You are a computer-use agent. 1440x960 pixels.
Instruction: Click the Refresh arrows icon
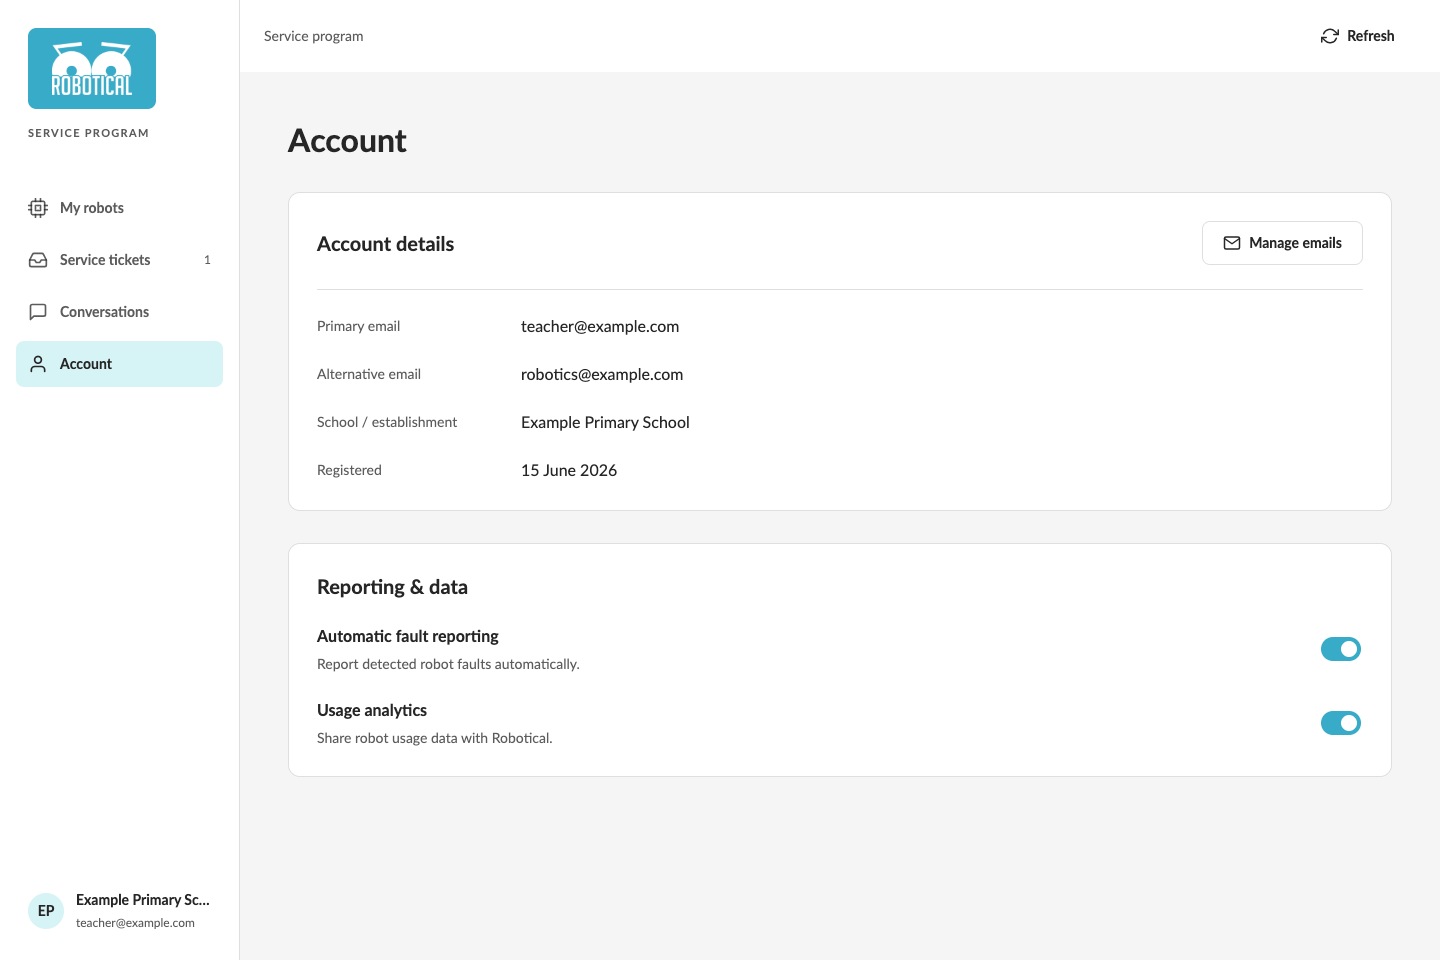(1330, 36)
